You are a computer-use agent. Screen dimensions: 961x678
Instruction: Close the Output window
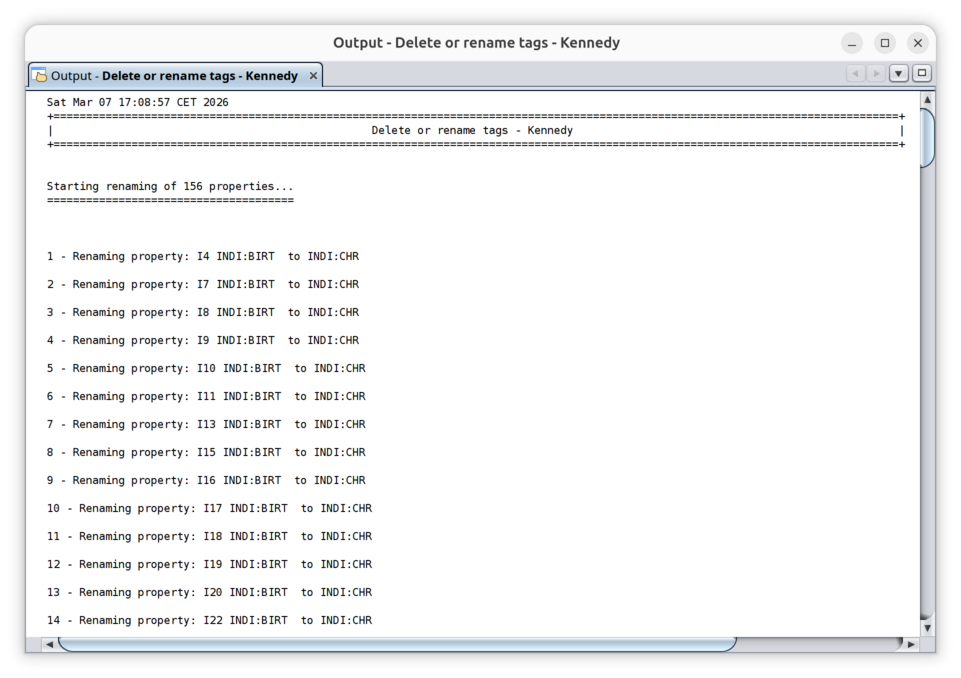[x=918, y=43]
